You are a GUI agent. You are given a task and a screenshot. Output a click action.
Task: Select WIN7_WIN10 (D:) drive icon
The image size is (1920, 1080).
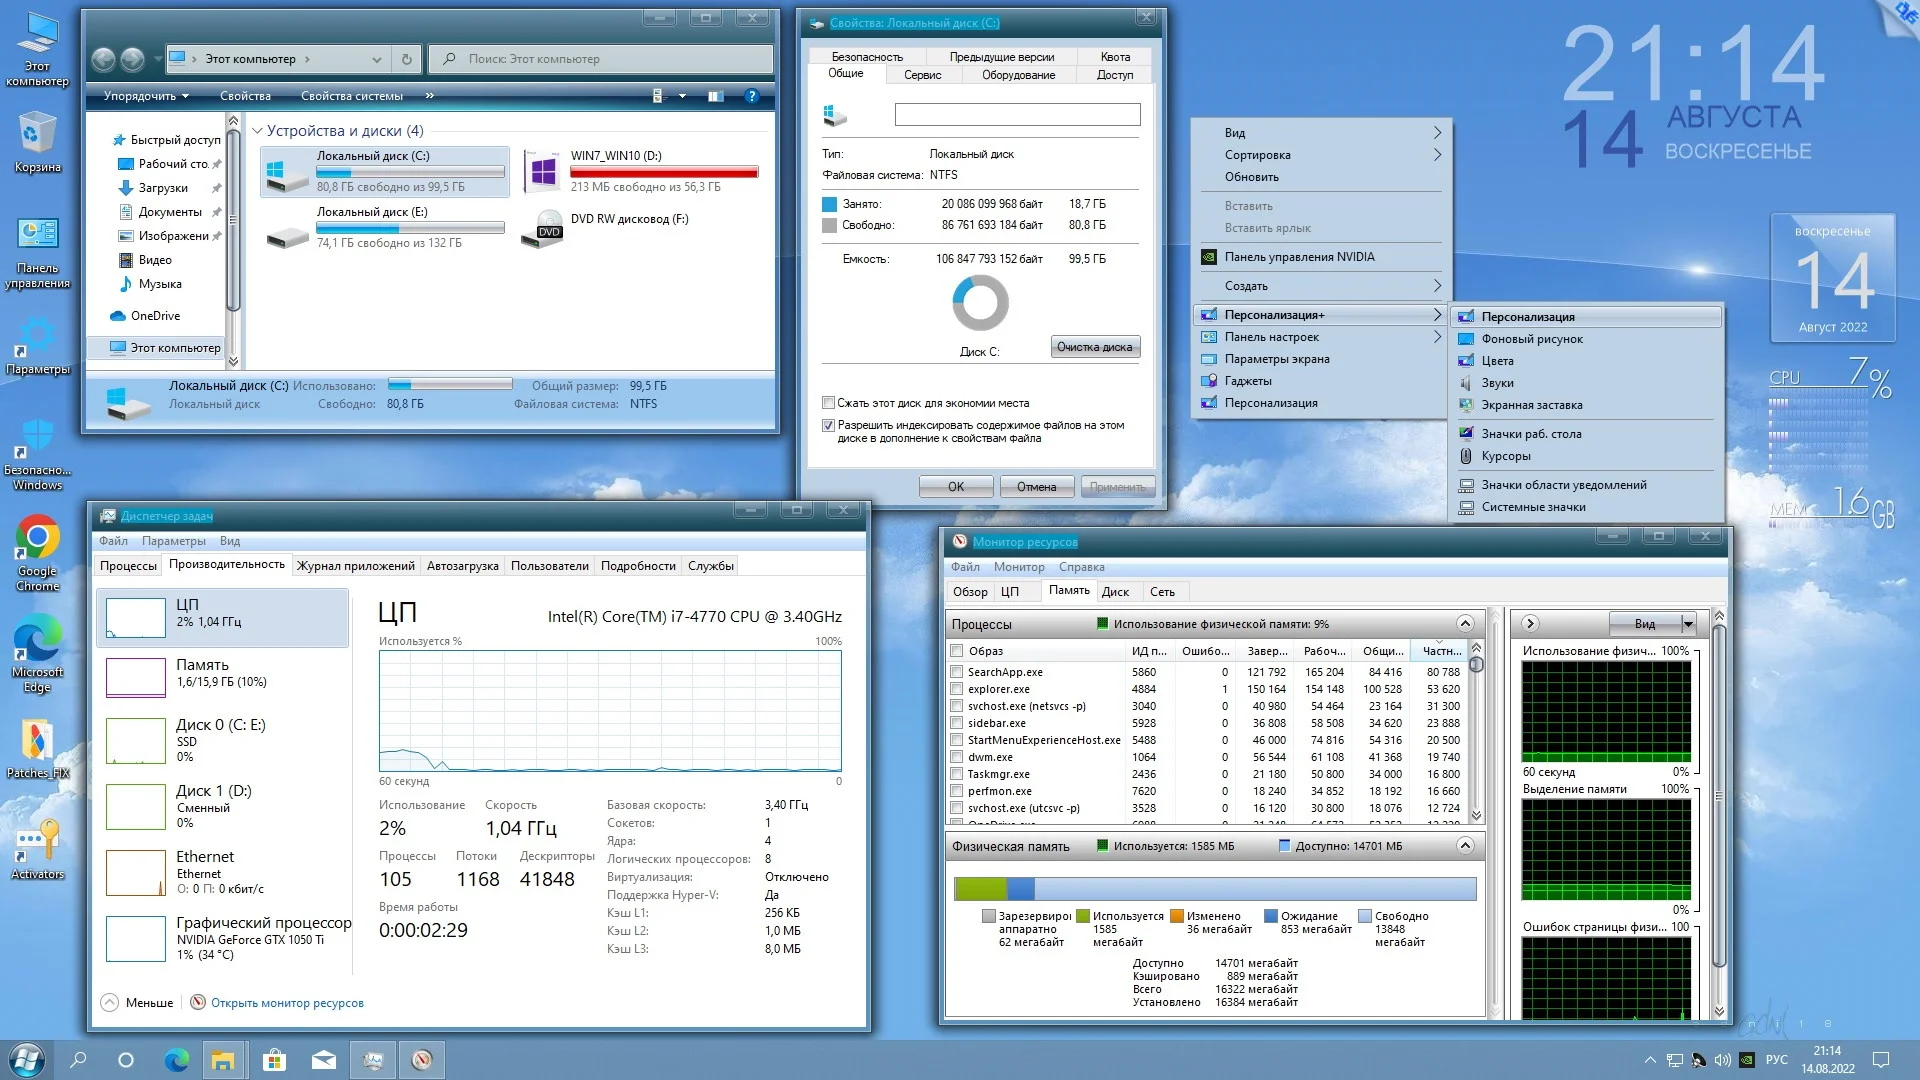543,171
